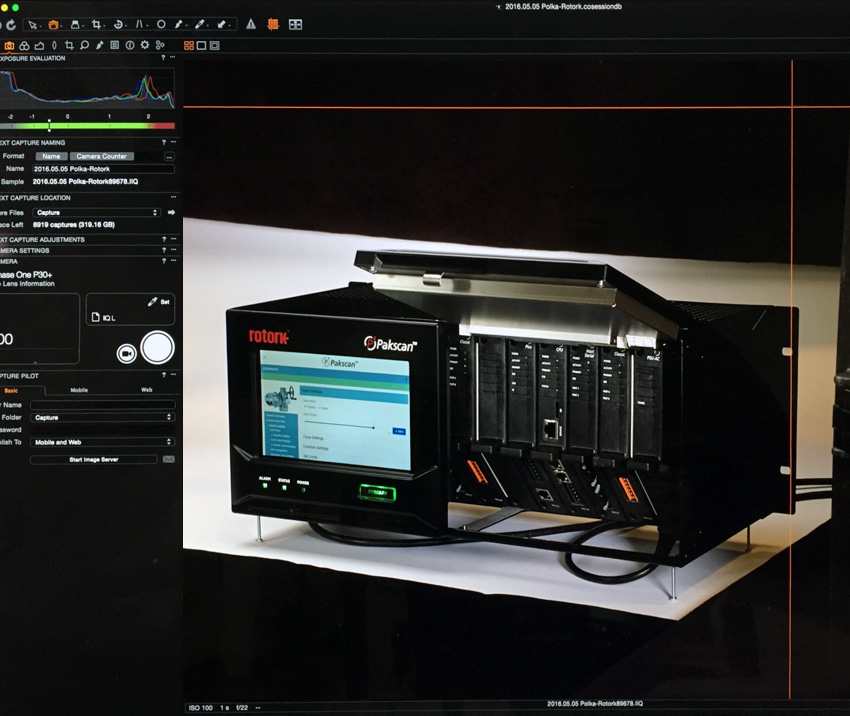Select the circular Spot Removal tool
Image resolution: width=850 pixels, height=716 pixels.
click(x=161, y=24)
